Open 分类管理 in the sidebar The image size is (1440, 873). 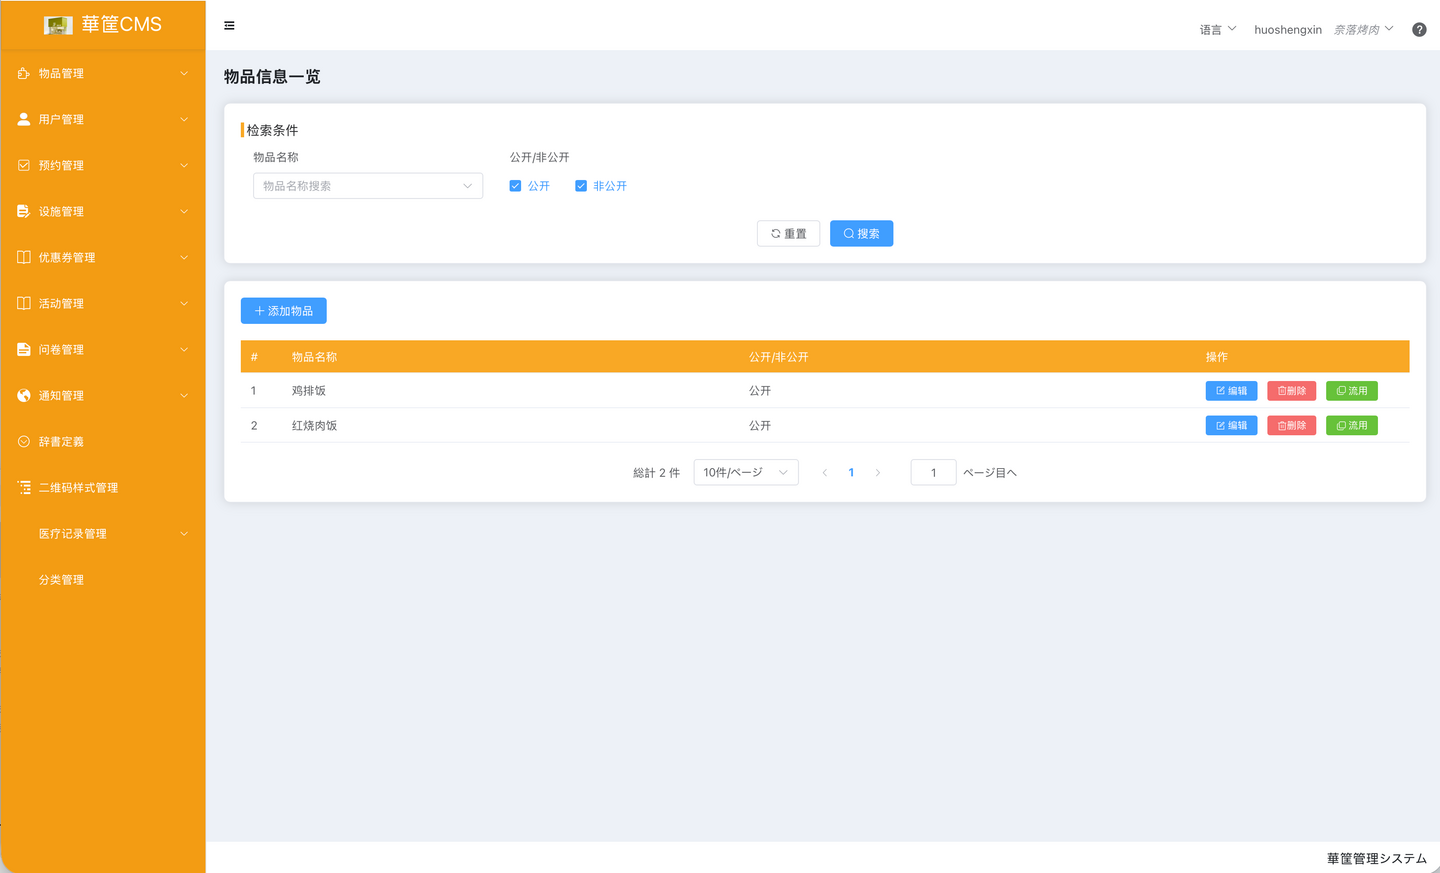[61, 580]
